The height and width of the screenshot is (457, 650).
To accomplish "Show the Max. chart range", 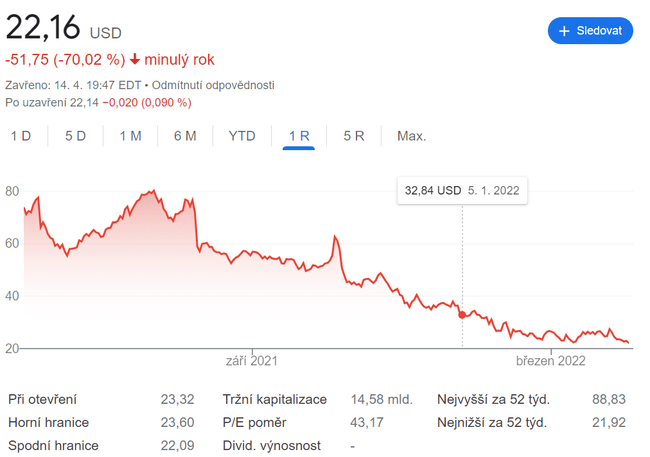I will point(411,136).
